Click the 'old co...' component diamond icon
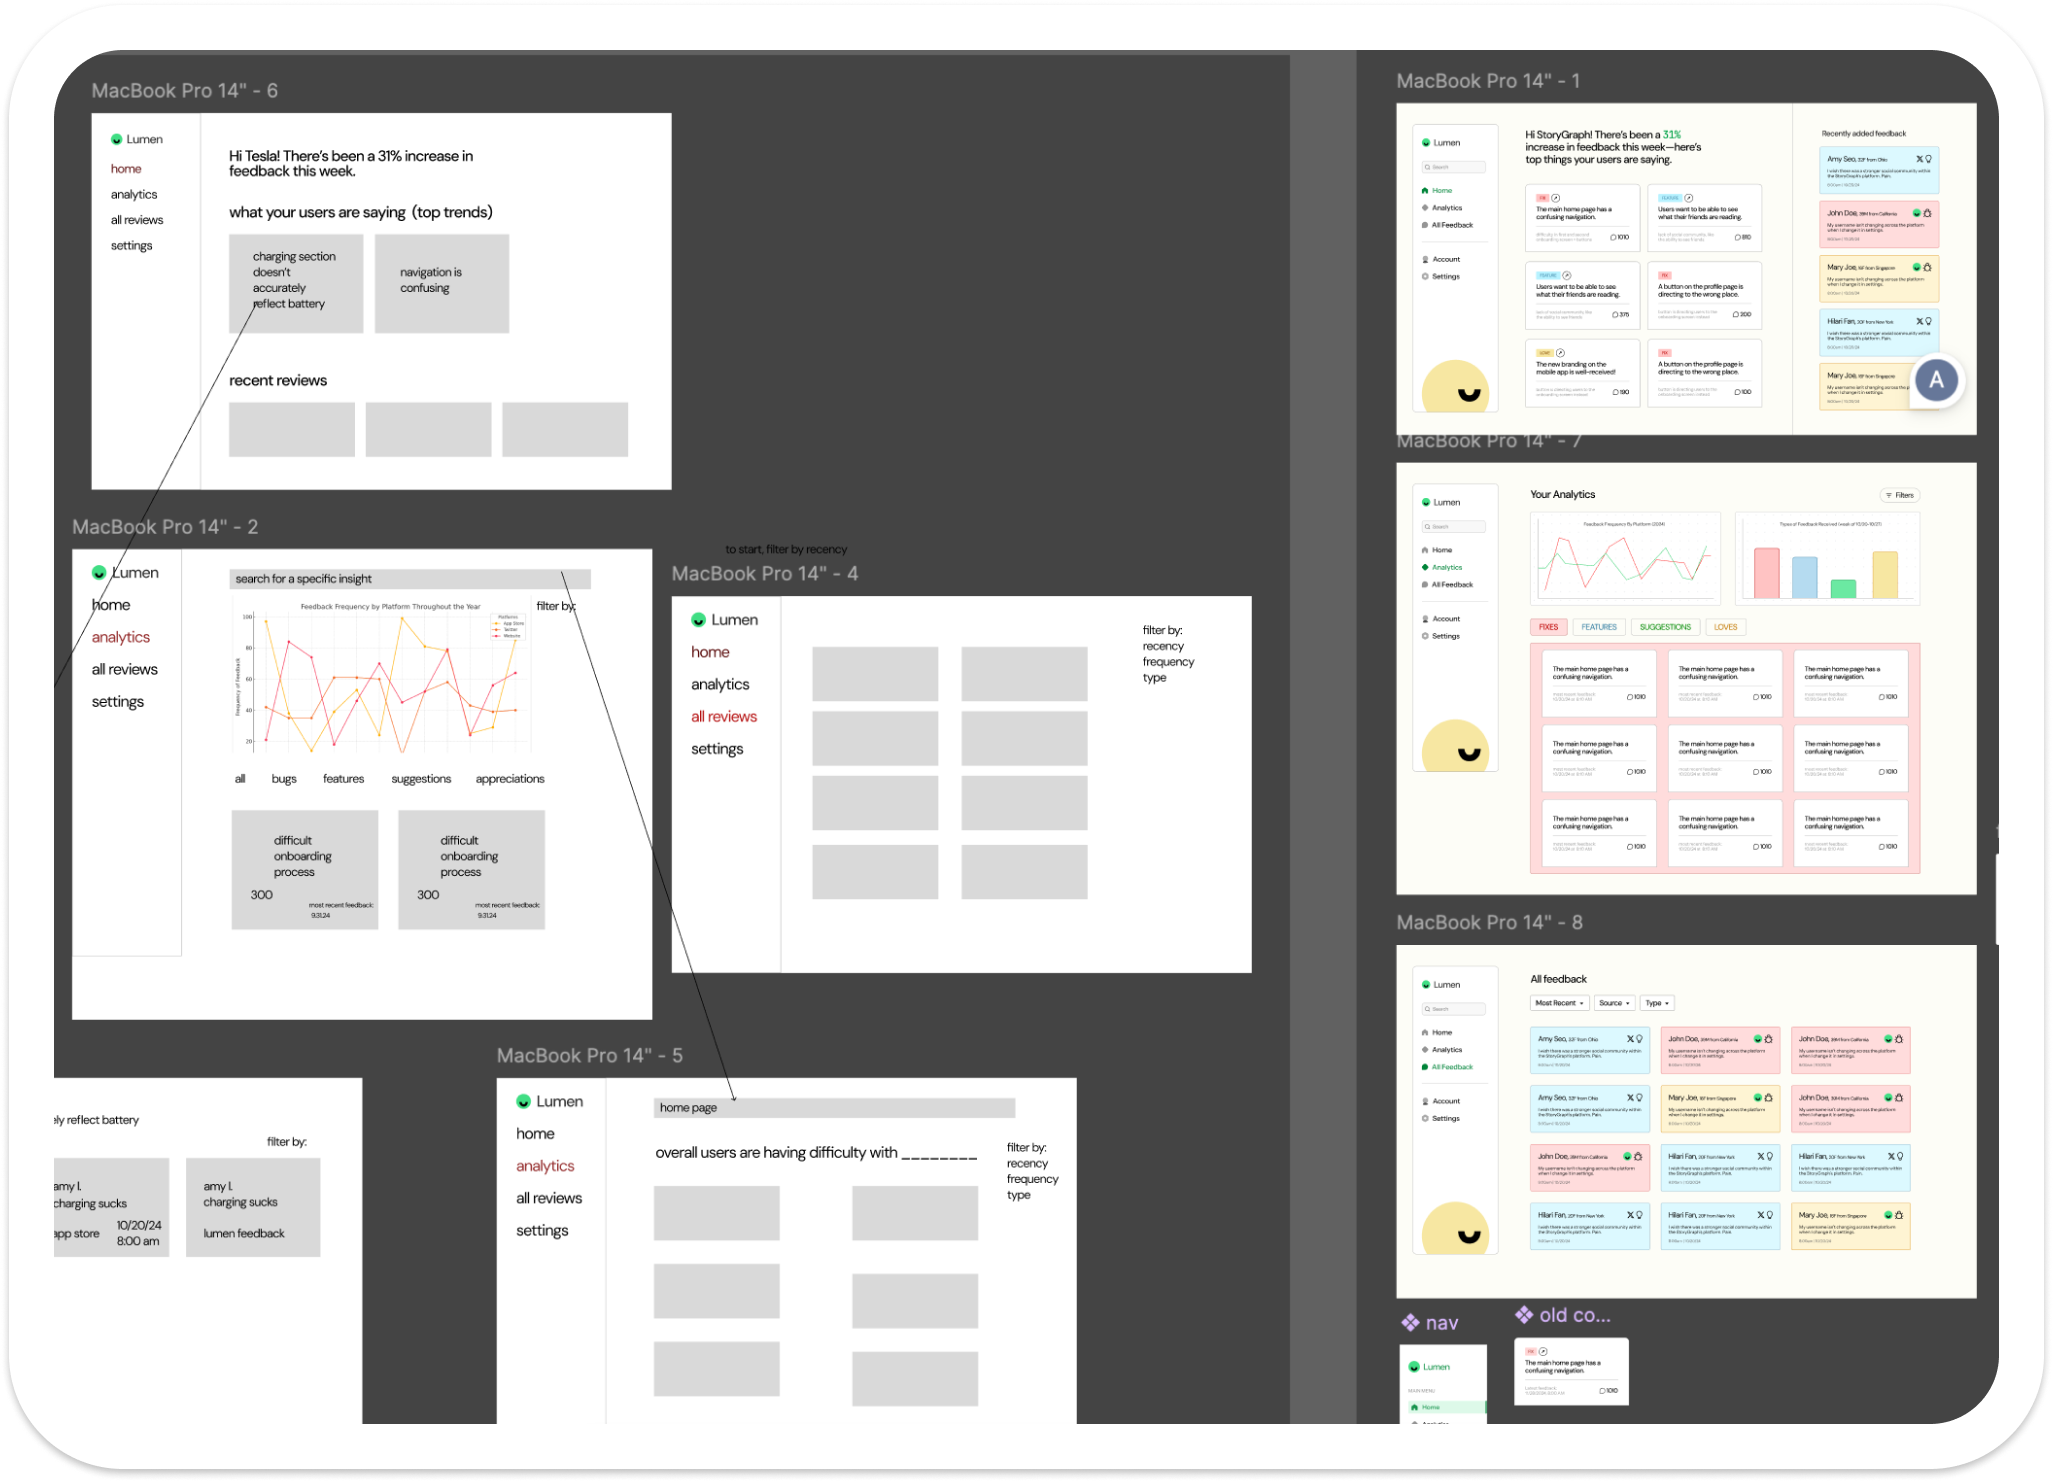Viewport: 2053px width, 1482px height. pyautogui.click(x=1523, y=1314)
